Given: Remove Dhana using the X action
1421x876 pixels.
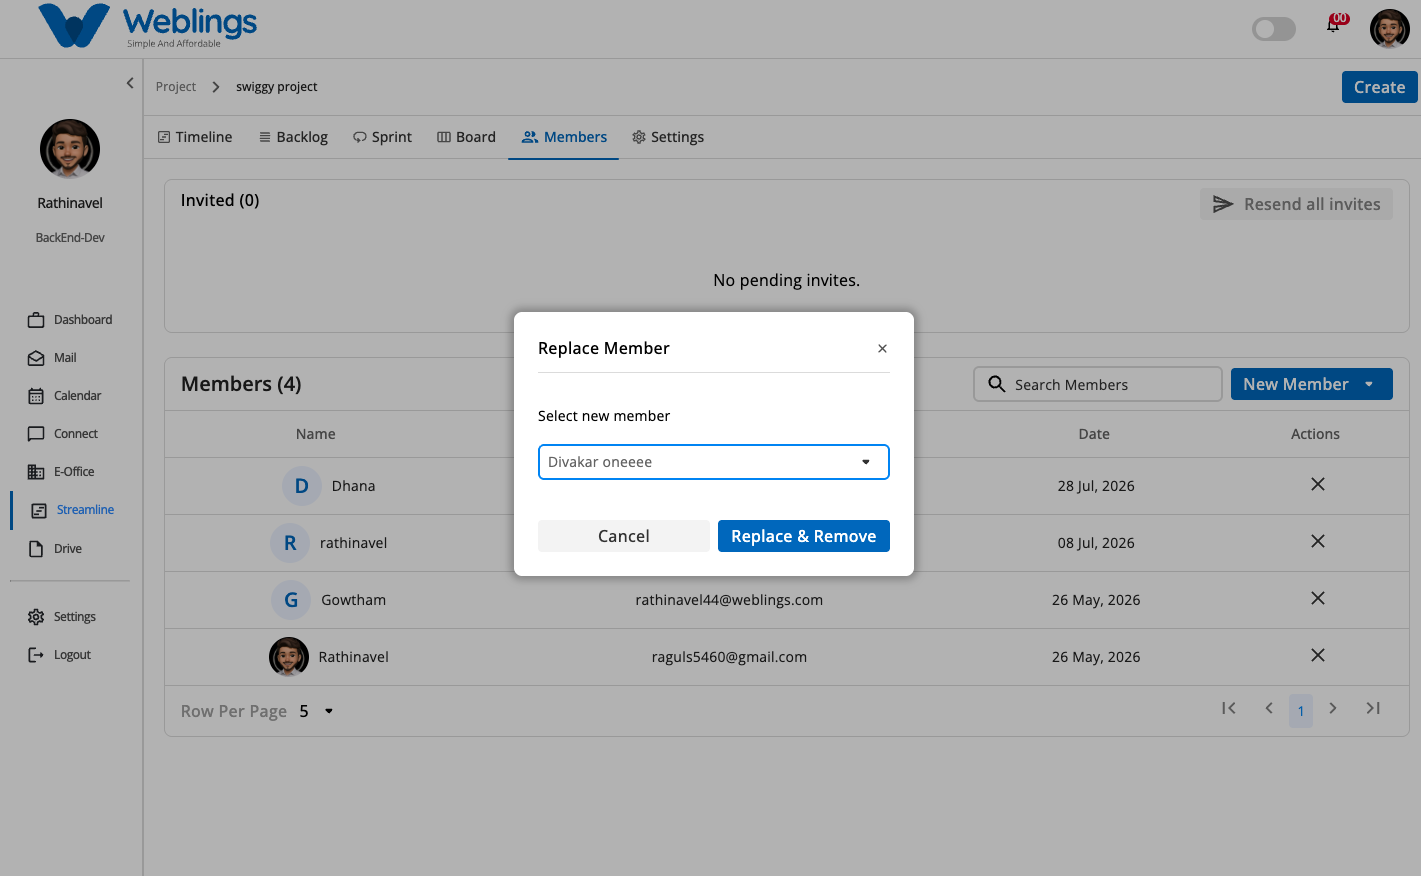Looking at the screenshot, I should (x=1318, y=484).
